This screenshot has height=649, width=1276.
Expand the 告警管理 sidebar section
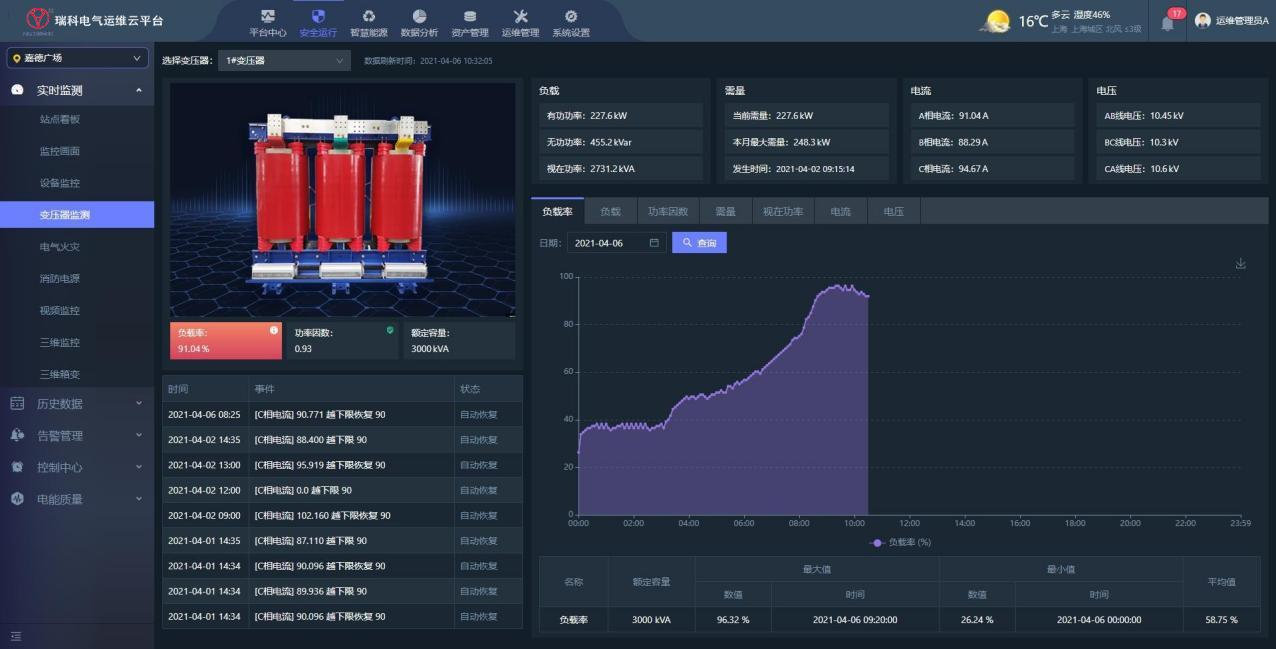pyautogui.click(x=77, y=436)
